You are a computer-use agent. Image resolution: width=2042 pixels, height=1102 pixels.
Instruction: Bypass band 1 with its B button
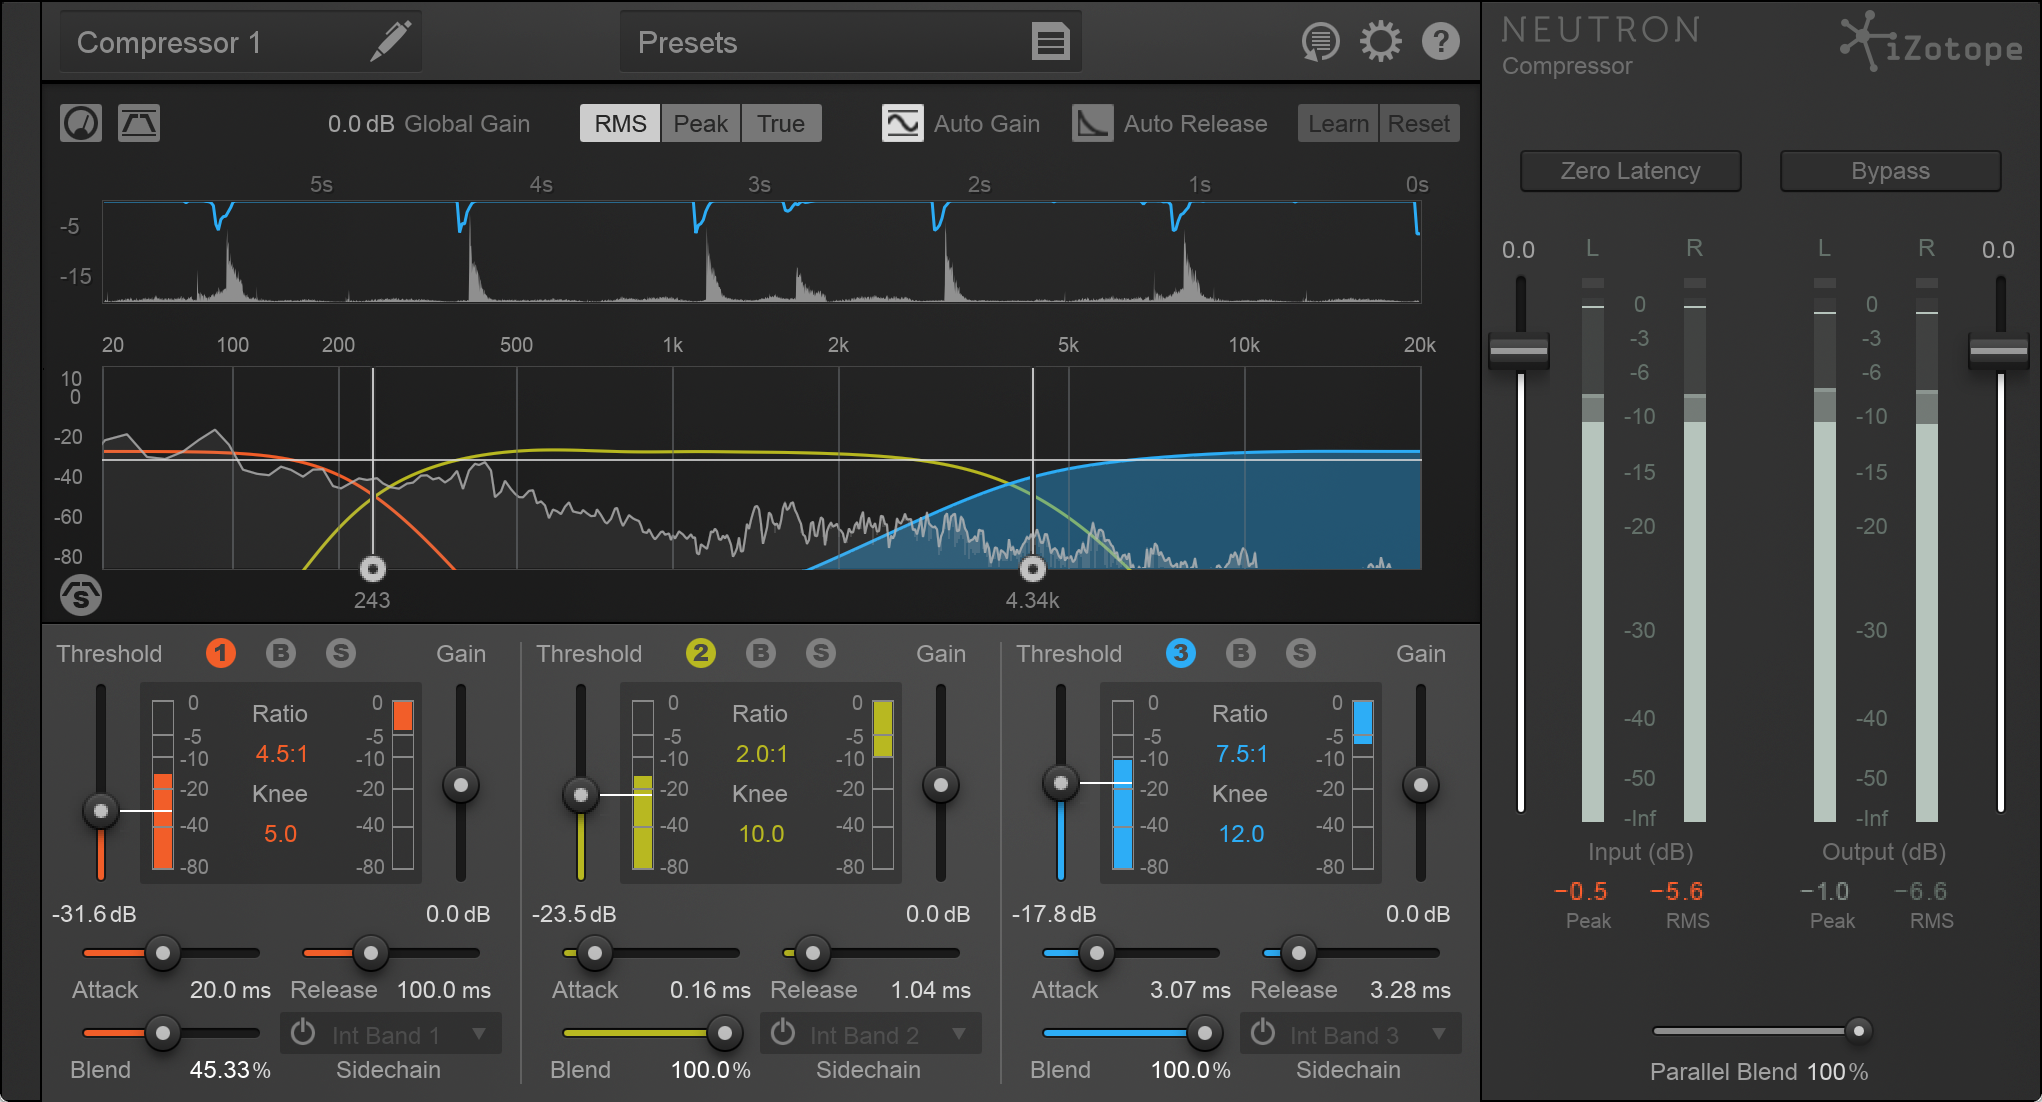pos(281,653)
